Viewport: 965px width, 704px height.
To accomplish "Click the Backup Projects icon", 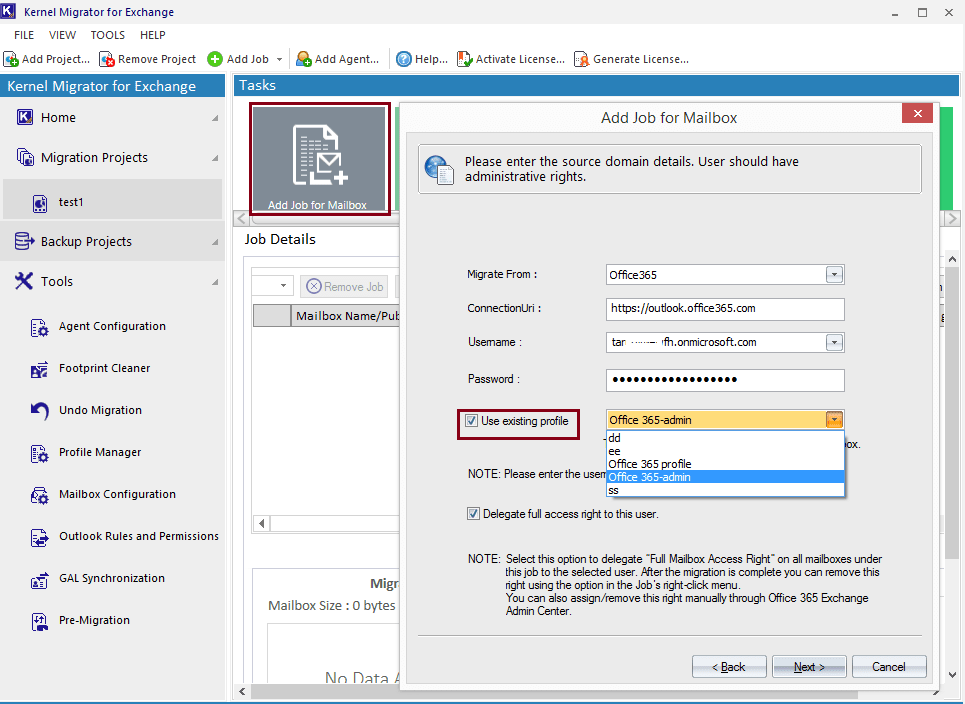I will 24,241.
